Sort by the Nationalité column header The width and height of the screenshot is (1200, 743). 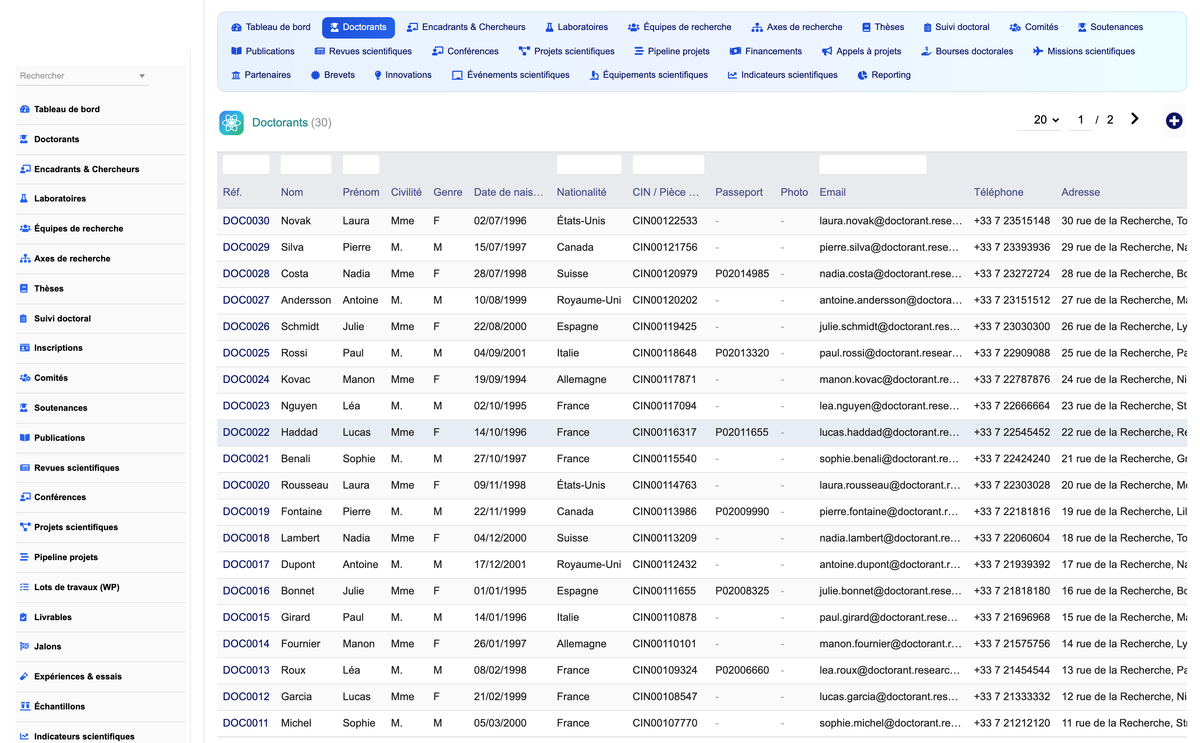click(x=581, y=192)
